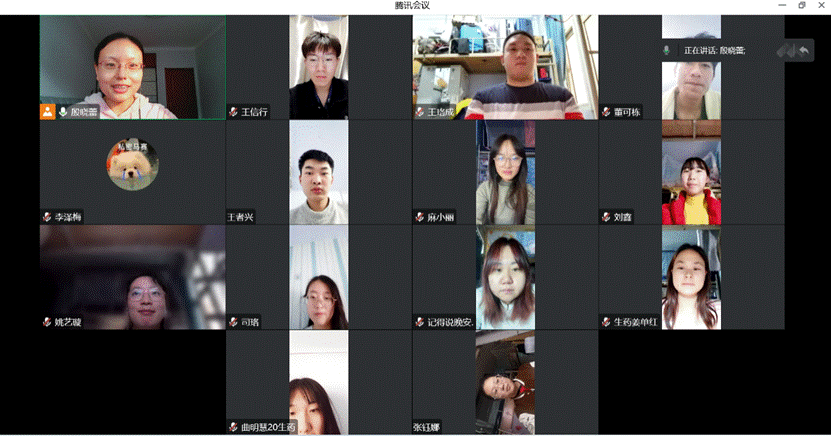Click the green mic icon in the speaking bar
The width and height of the screenshot is (831, 436).
click(667, 50)
